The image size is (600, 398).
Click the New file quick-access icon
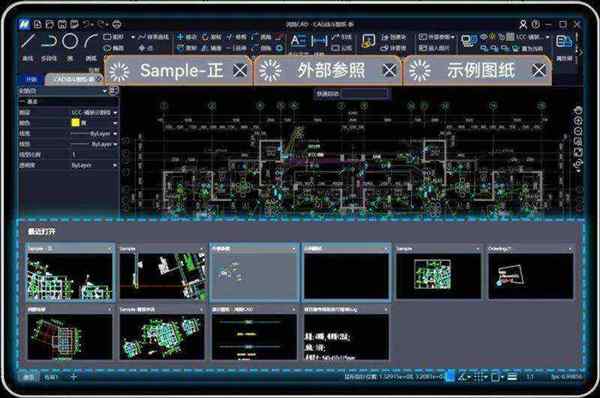[38, 24]
